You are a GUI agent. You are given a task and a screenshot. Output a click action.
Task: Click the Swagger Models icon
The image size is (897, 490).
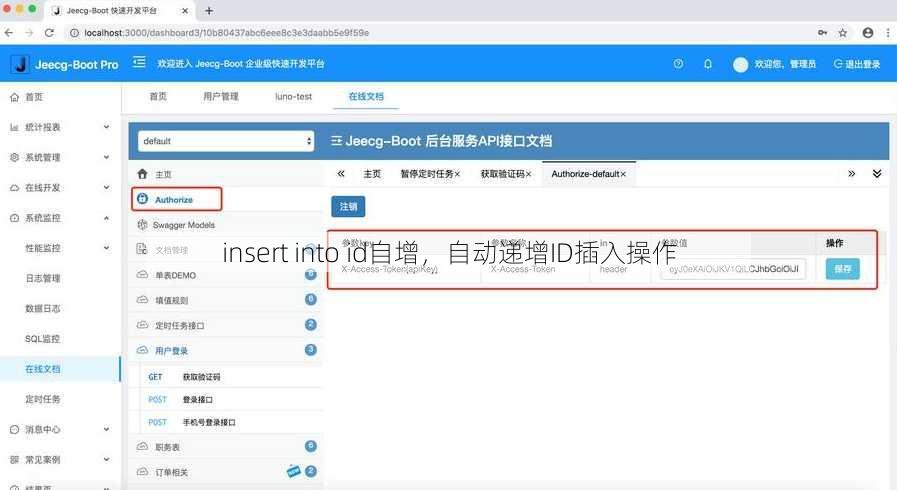click(142, 225)
